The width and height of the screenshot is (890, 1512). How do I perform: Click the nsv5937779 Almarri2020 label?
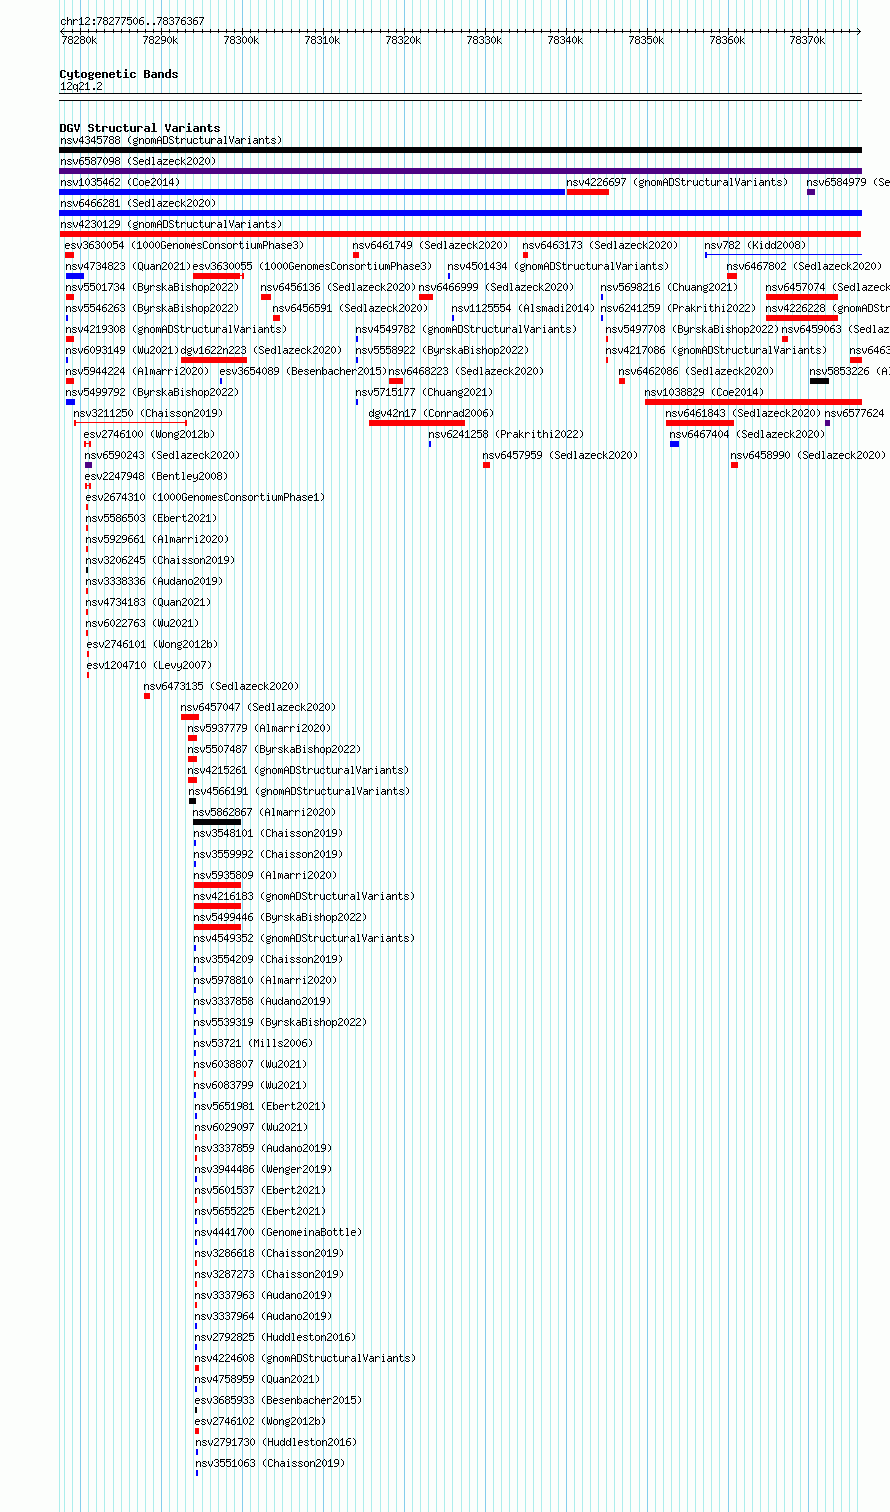click(x=259, y=728)
